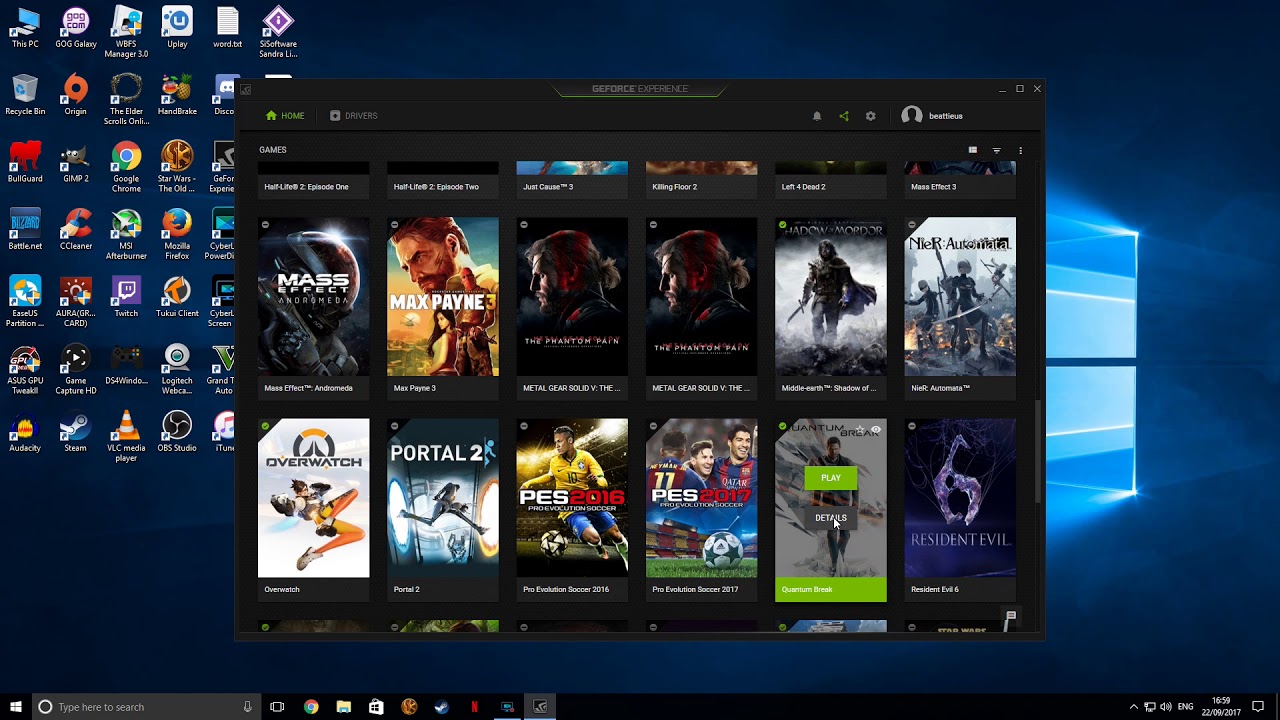1280x720 pixels.
Task: Toggle the eye visibility icon on Quantum Break
Action: pos(875,429)
